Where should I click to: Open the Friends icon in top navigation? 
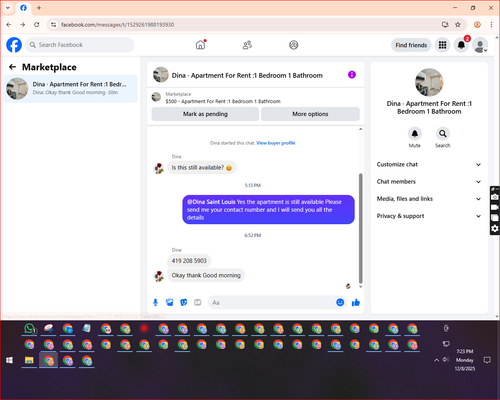click(247, 45)
